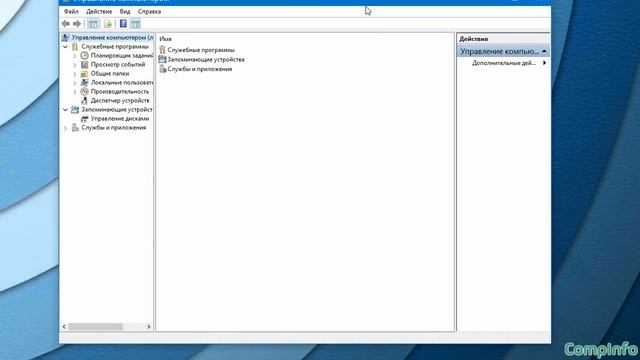This screenshot has width=640, height=360.
Task: Expand the Локальные пользователи node
Action: [75, 82]
